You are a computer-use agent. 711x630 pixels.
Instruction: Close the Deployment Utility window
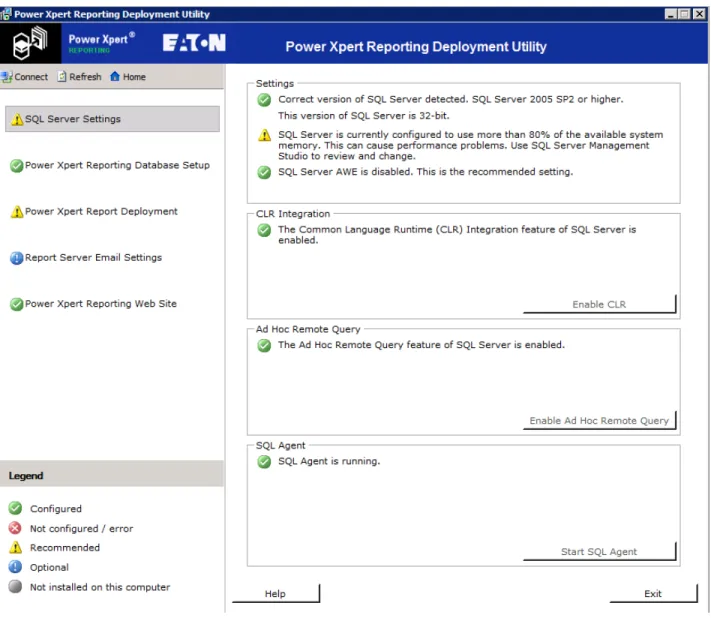pyautogui.click(x=700, y=14)
